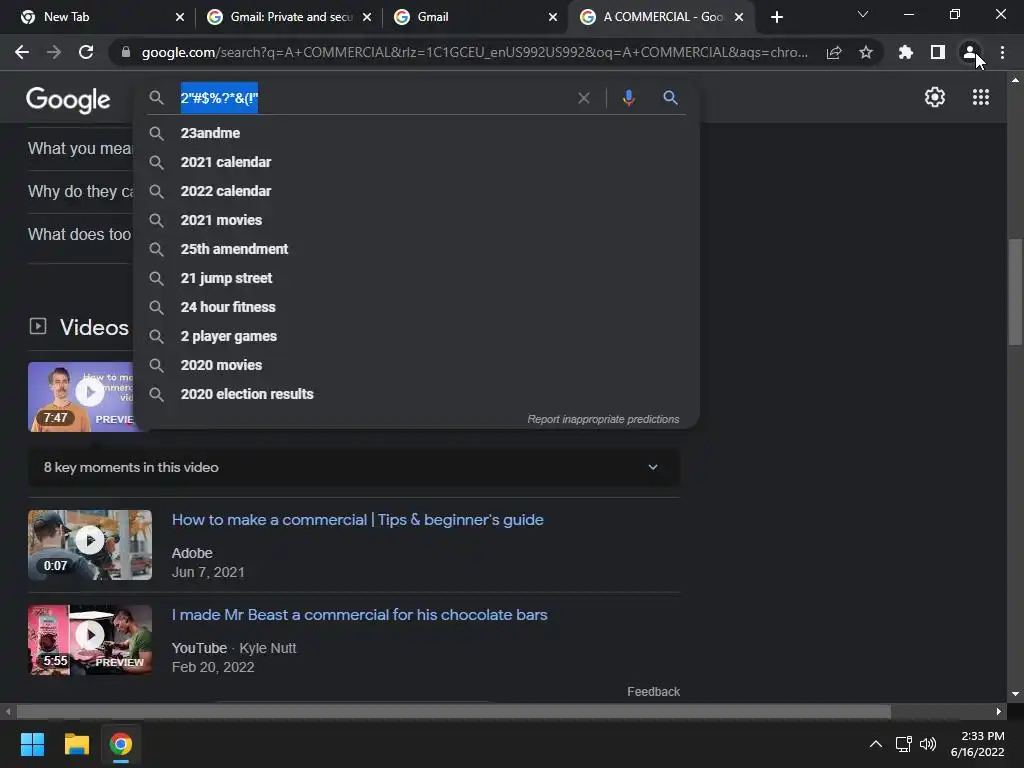Click the URL address bar

[475, 52]
